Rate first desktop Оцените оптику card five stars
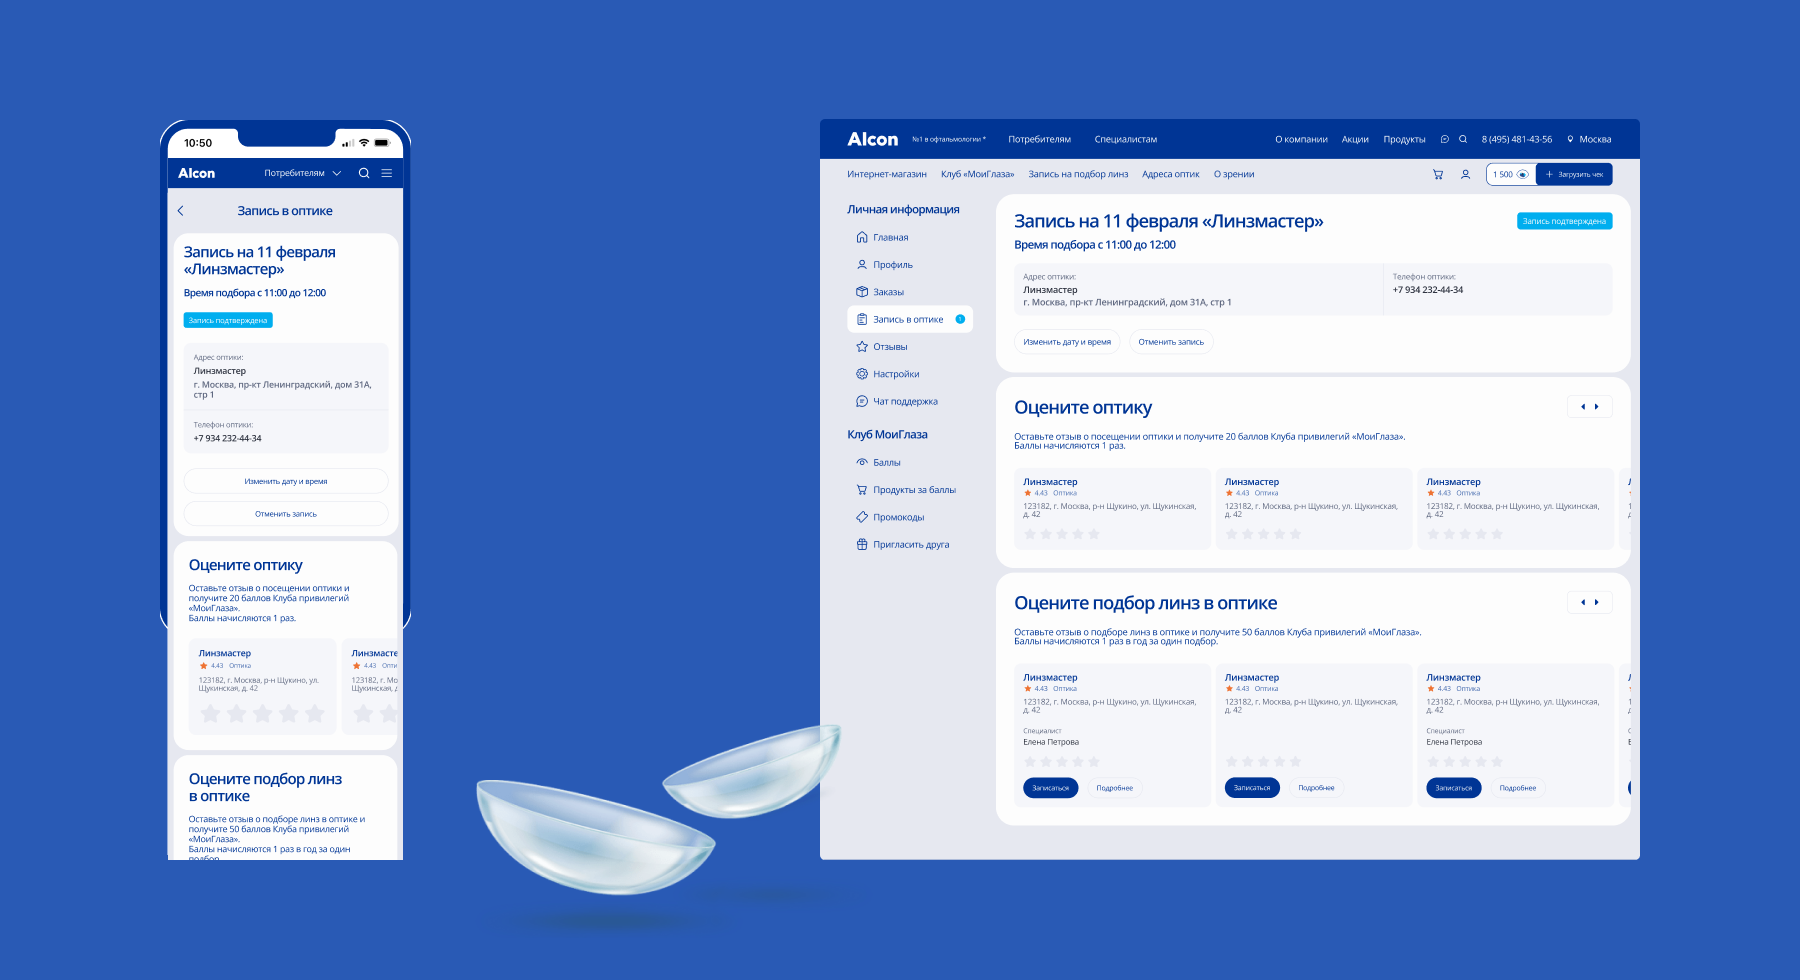The height and width of the screenshot is (980, 1800). click(1094, 534)
